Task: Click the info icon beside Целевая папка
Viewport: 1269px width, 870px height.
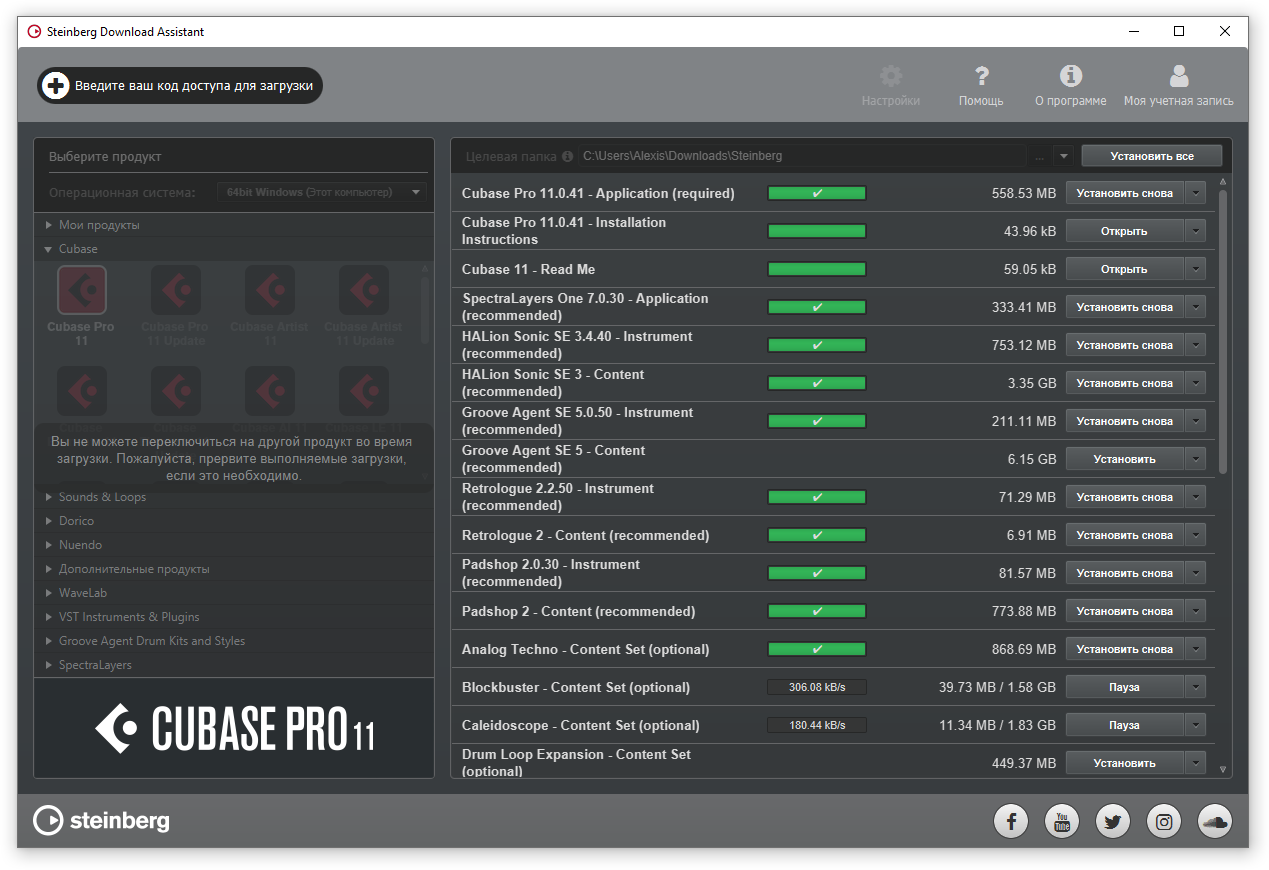Action: click(567, 157)
